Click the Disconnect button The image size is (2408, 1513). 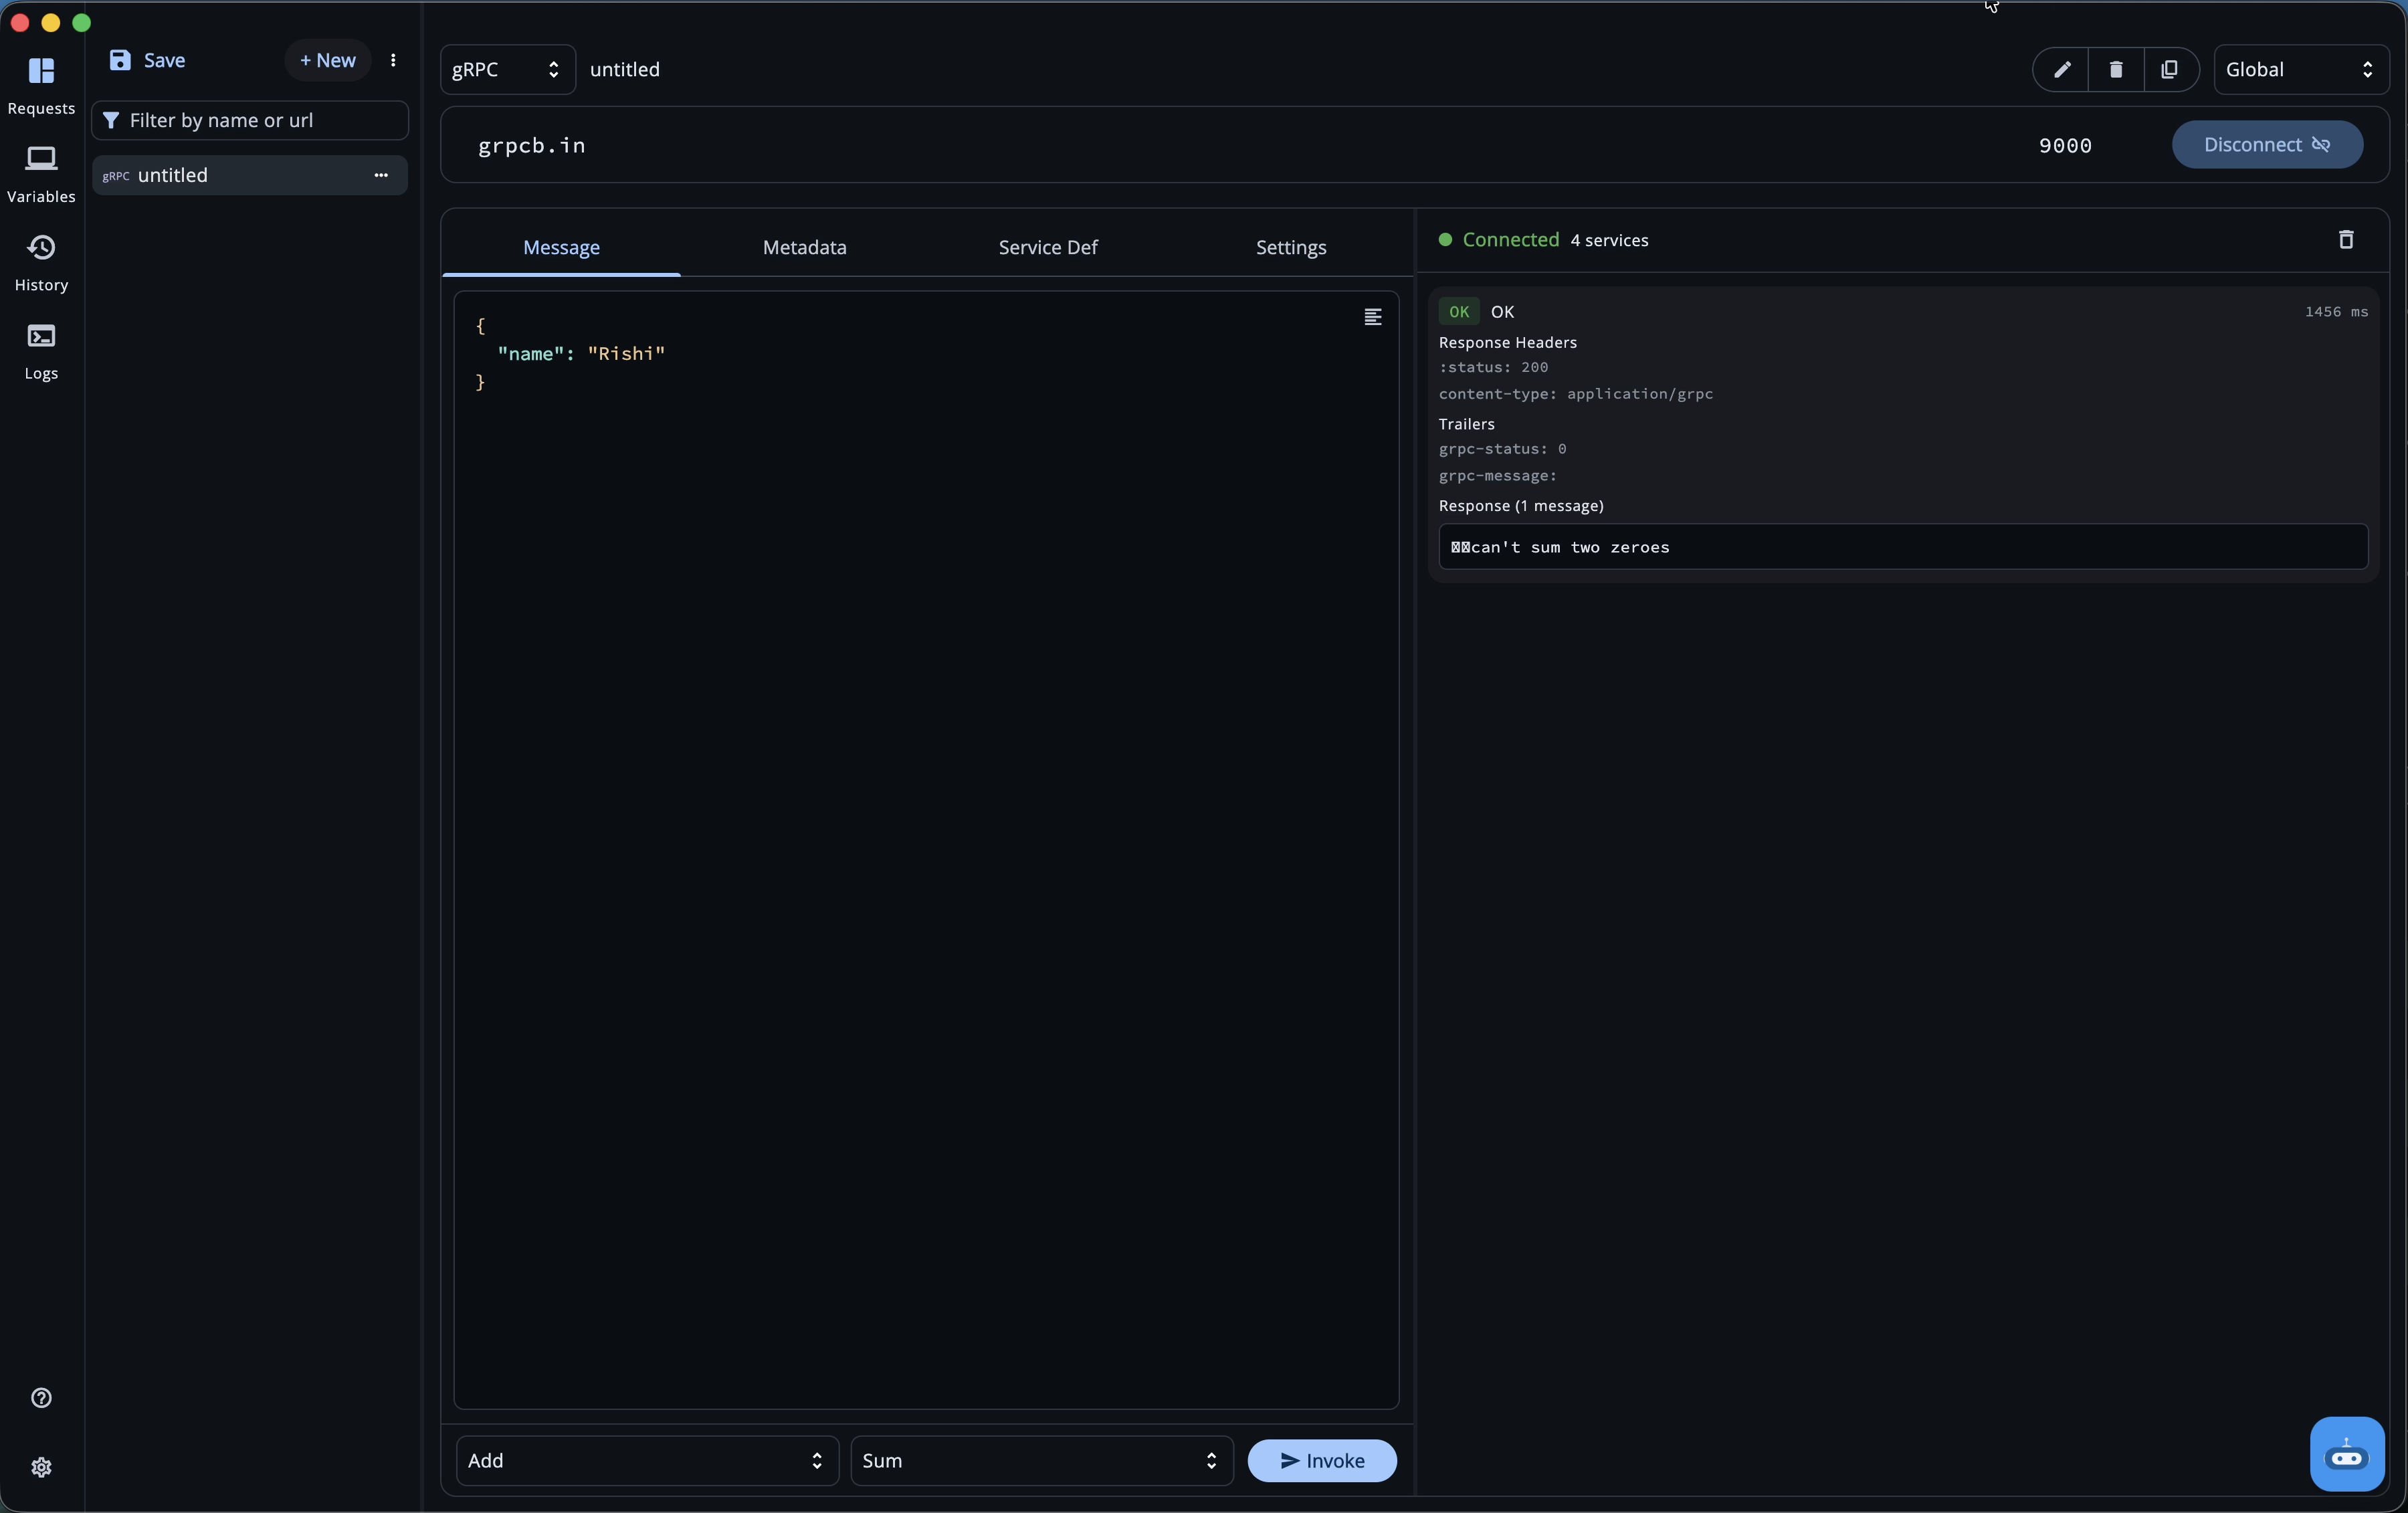pos(2267,145)
